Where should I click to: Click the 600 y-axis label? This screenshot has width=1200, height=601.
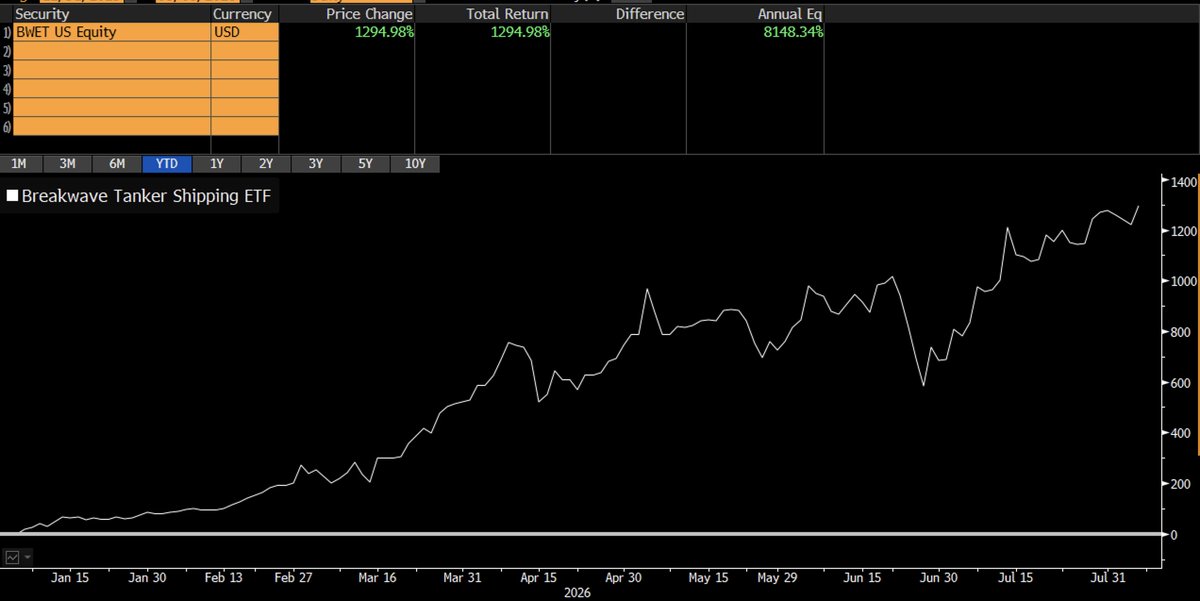click(1180, 383)
